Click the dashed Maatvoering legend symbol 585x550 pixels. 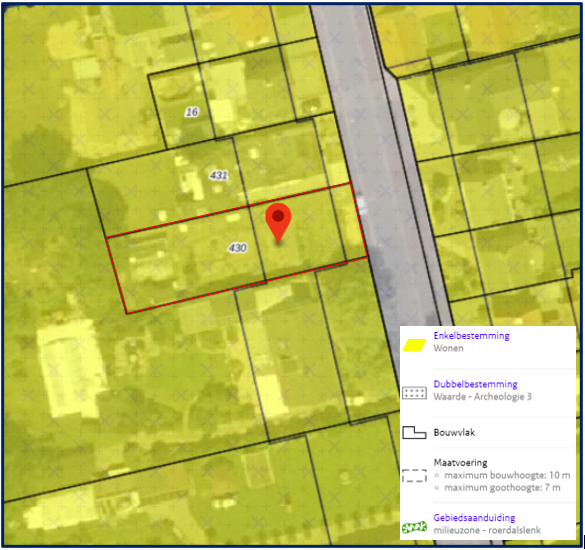click(x=414, y=476)
